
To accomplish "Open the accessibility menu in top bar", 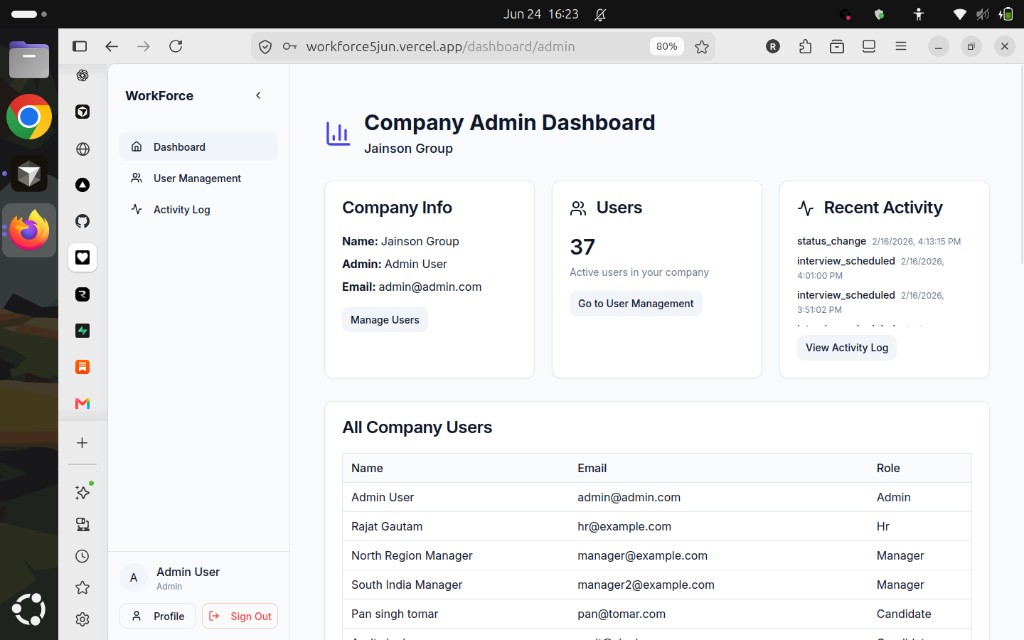I will coord(919,14).
